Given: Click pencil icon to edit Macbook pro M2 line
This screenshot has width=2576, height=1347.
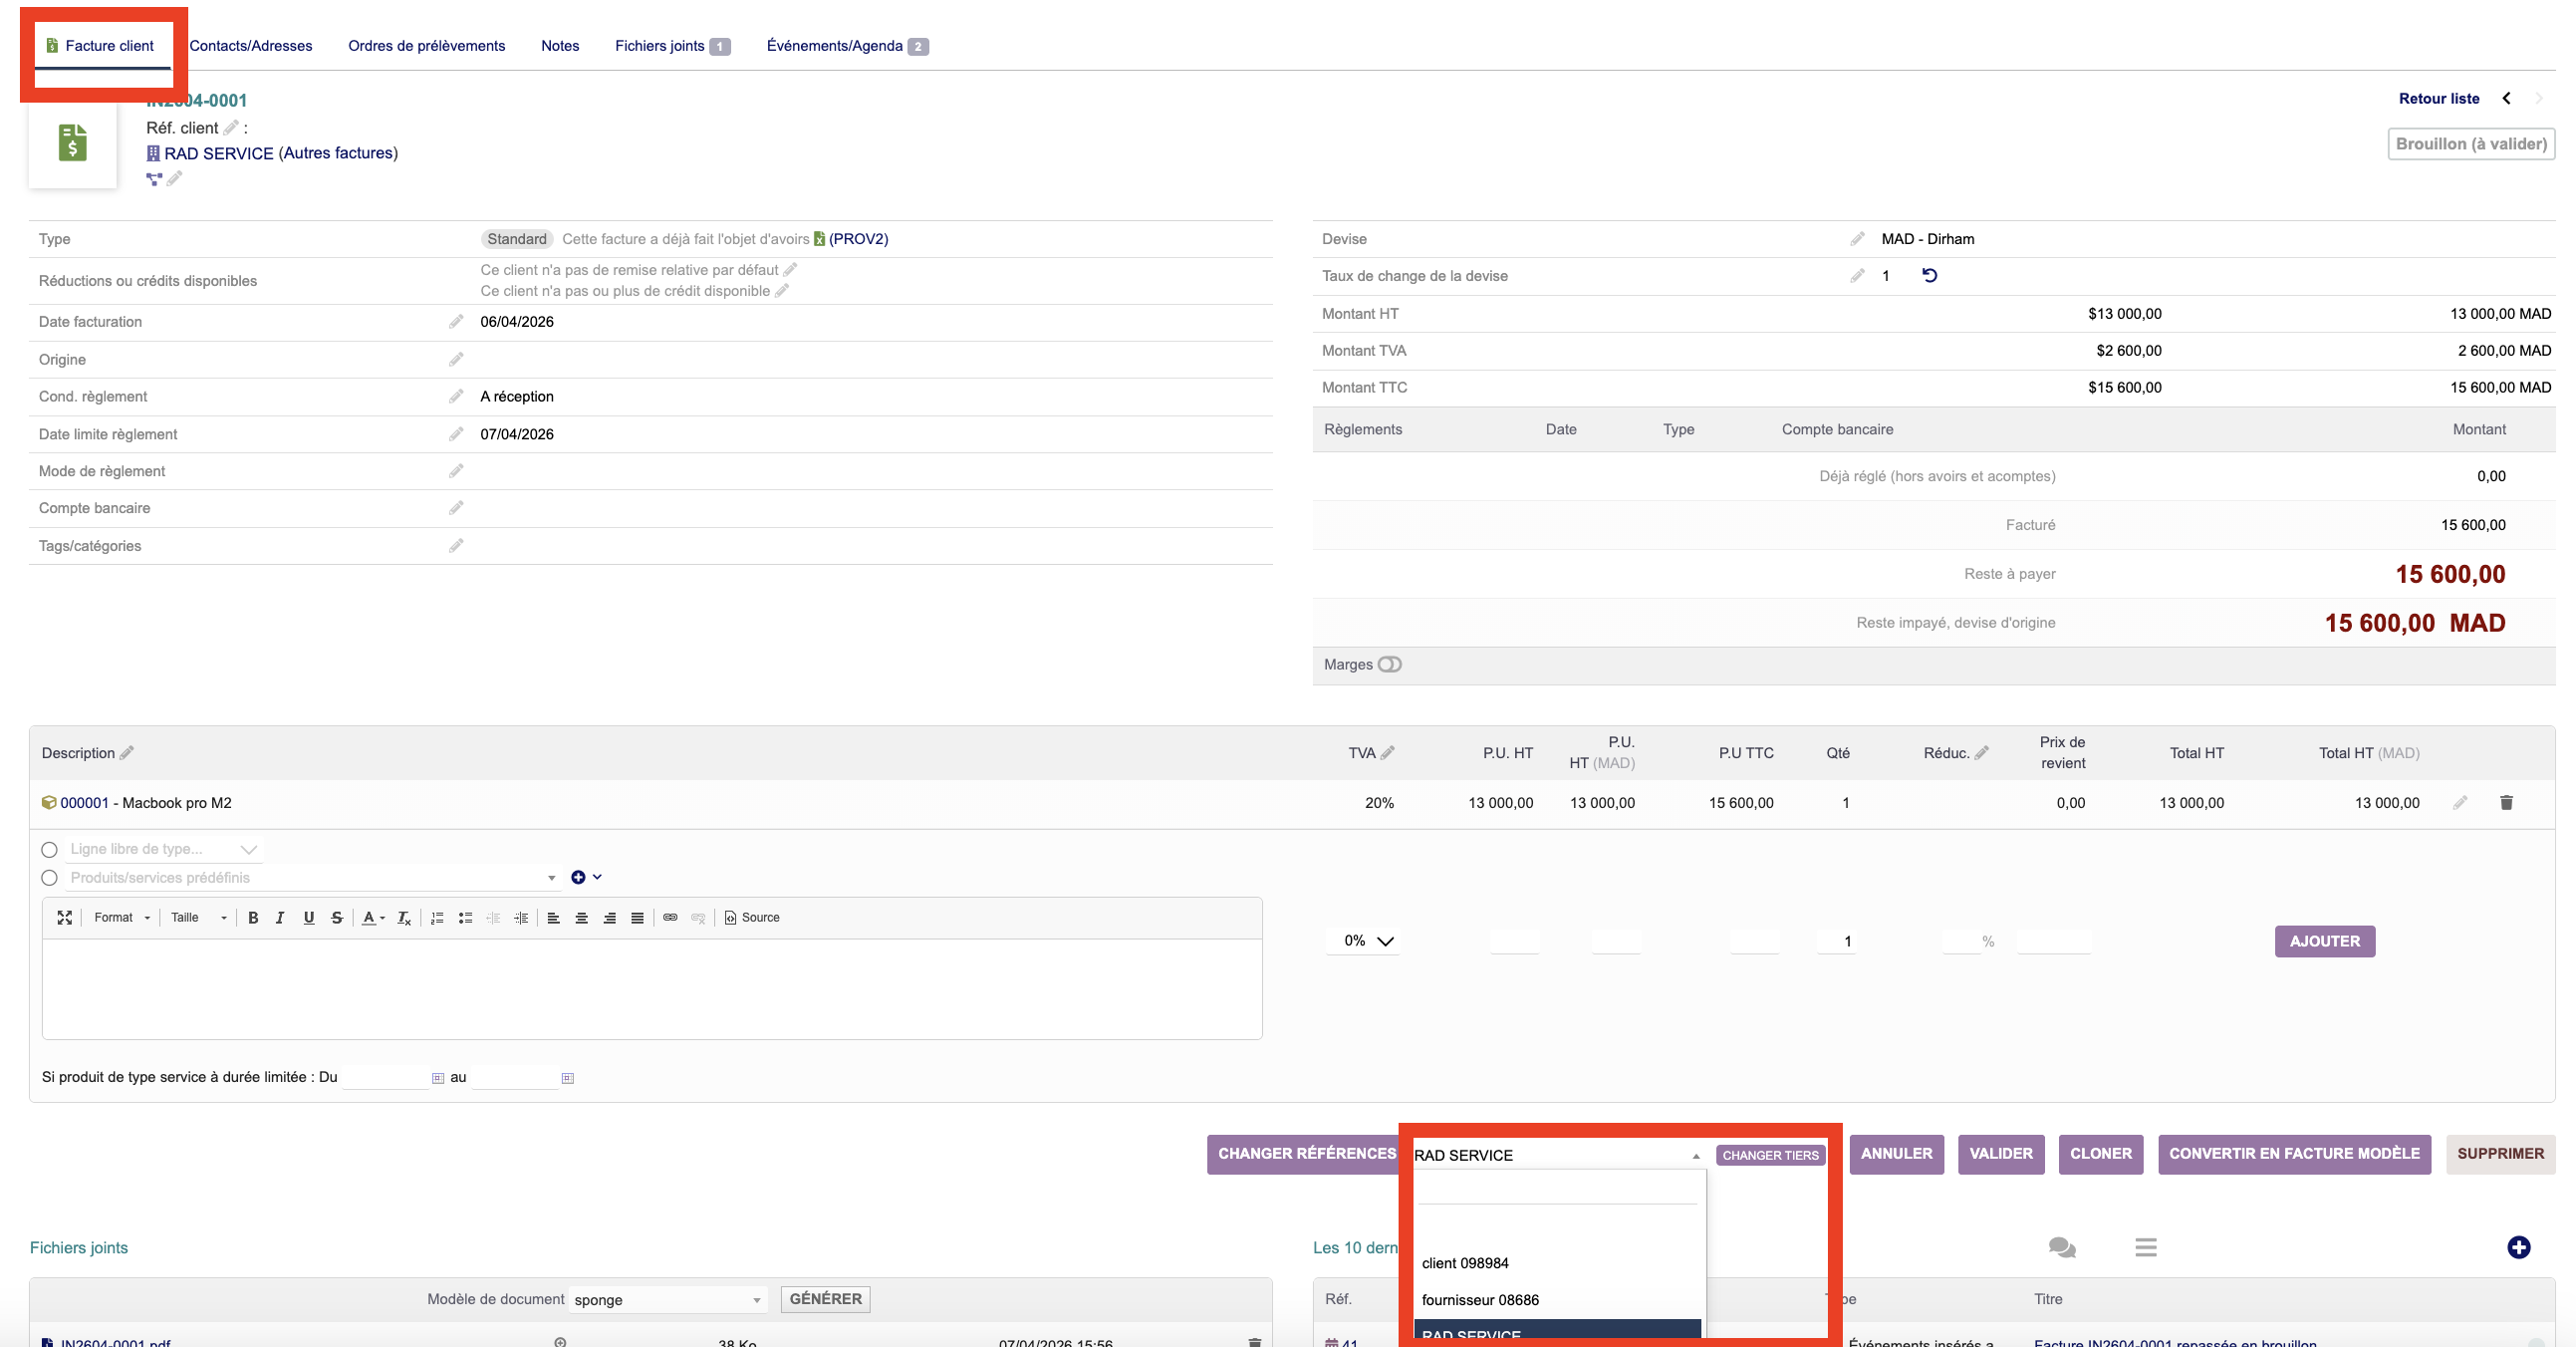Looking at the screenshot, I should point(2460,802).
